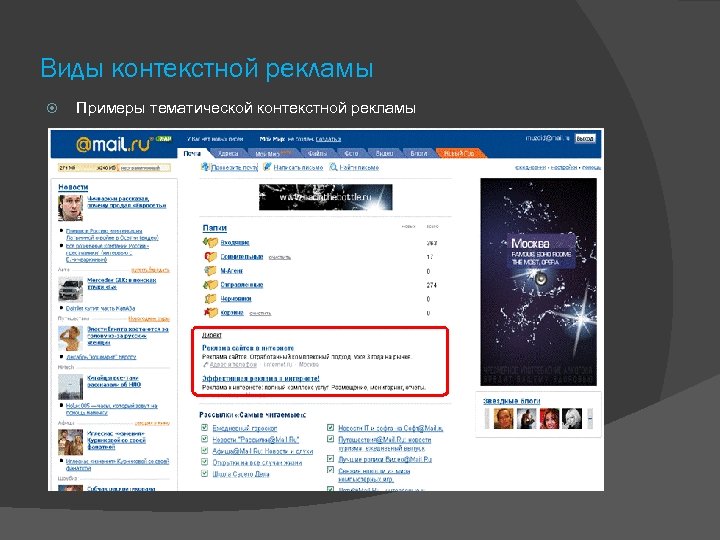Open the Новости heading link

73,187
